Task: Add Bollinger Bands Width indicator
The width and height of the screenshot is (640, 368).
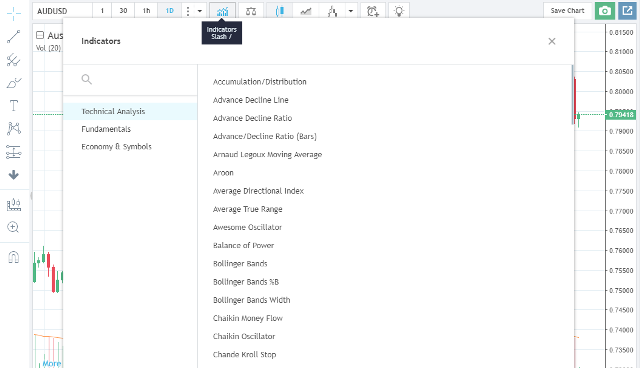Action: [x=251, y=300]
